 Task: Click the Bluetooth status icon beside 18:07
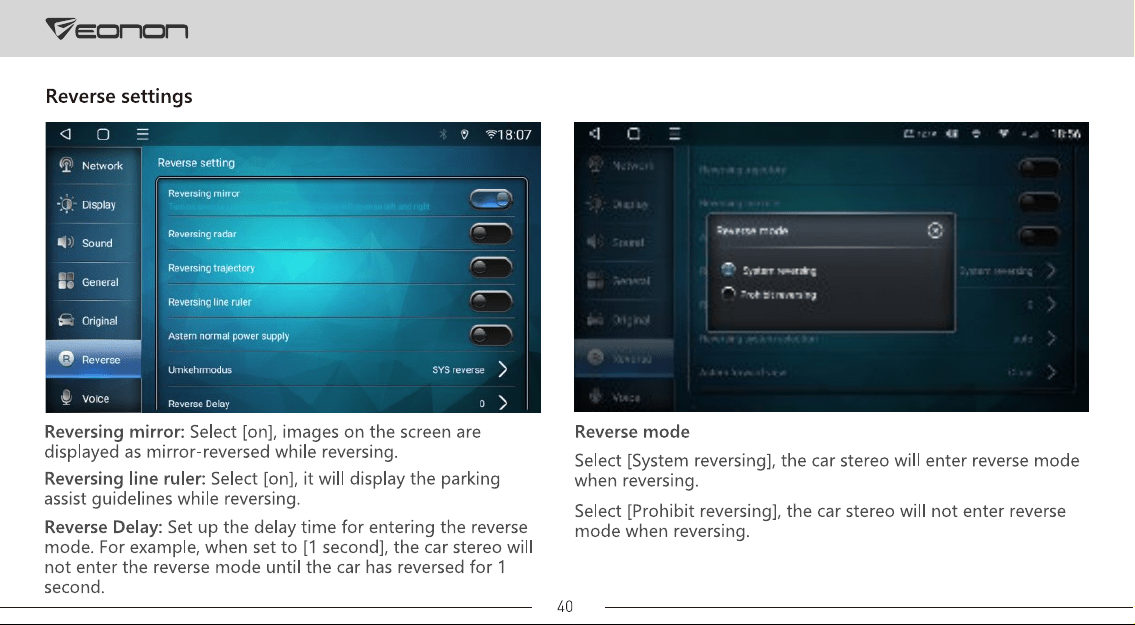[443, 134]
